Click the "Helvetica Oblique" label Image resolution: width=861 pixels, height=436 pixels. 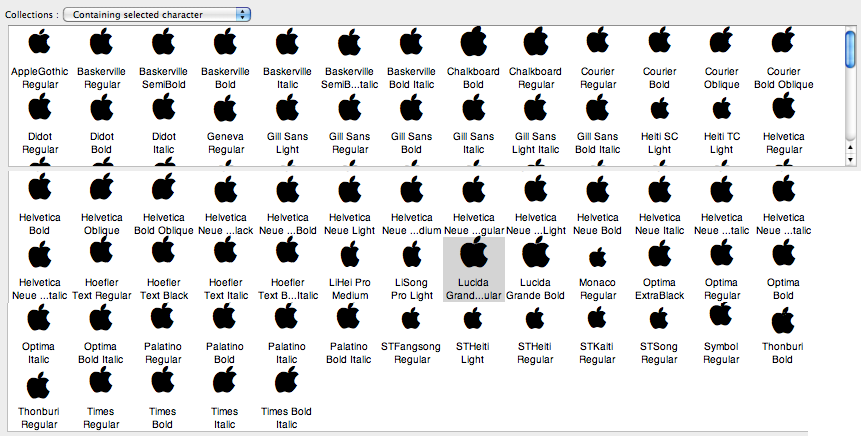(x=102, y=224)
